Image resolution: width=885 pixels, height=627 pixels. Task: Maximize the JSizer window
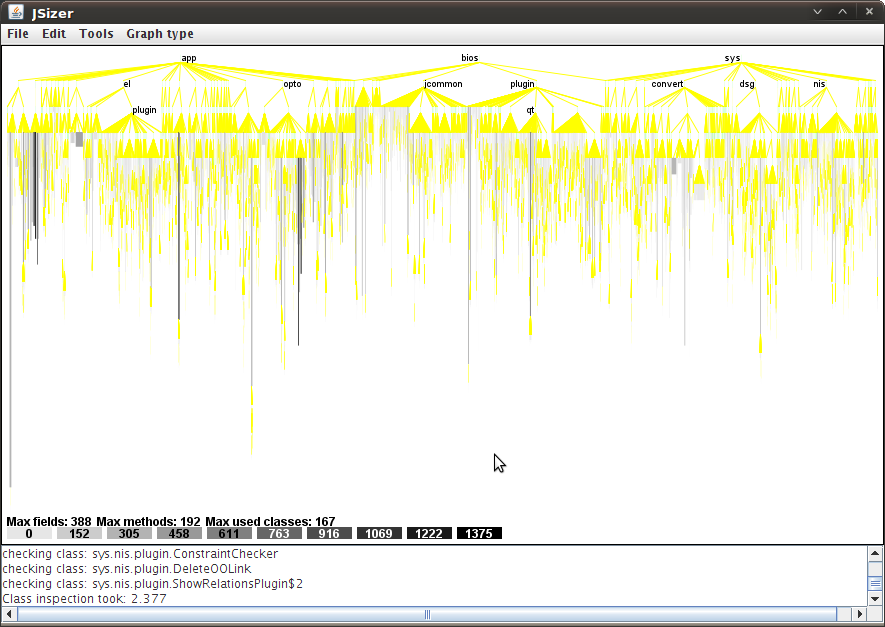tap(843, 12)
